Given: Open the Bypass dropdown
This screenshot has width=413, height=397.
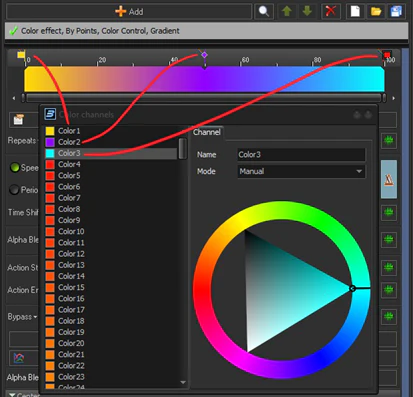Looking at the screenshot, I should click(x=22, y=316).
